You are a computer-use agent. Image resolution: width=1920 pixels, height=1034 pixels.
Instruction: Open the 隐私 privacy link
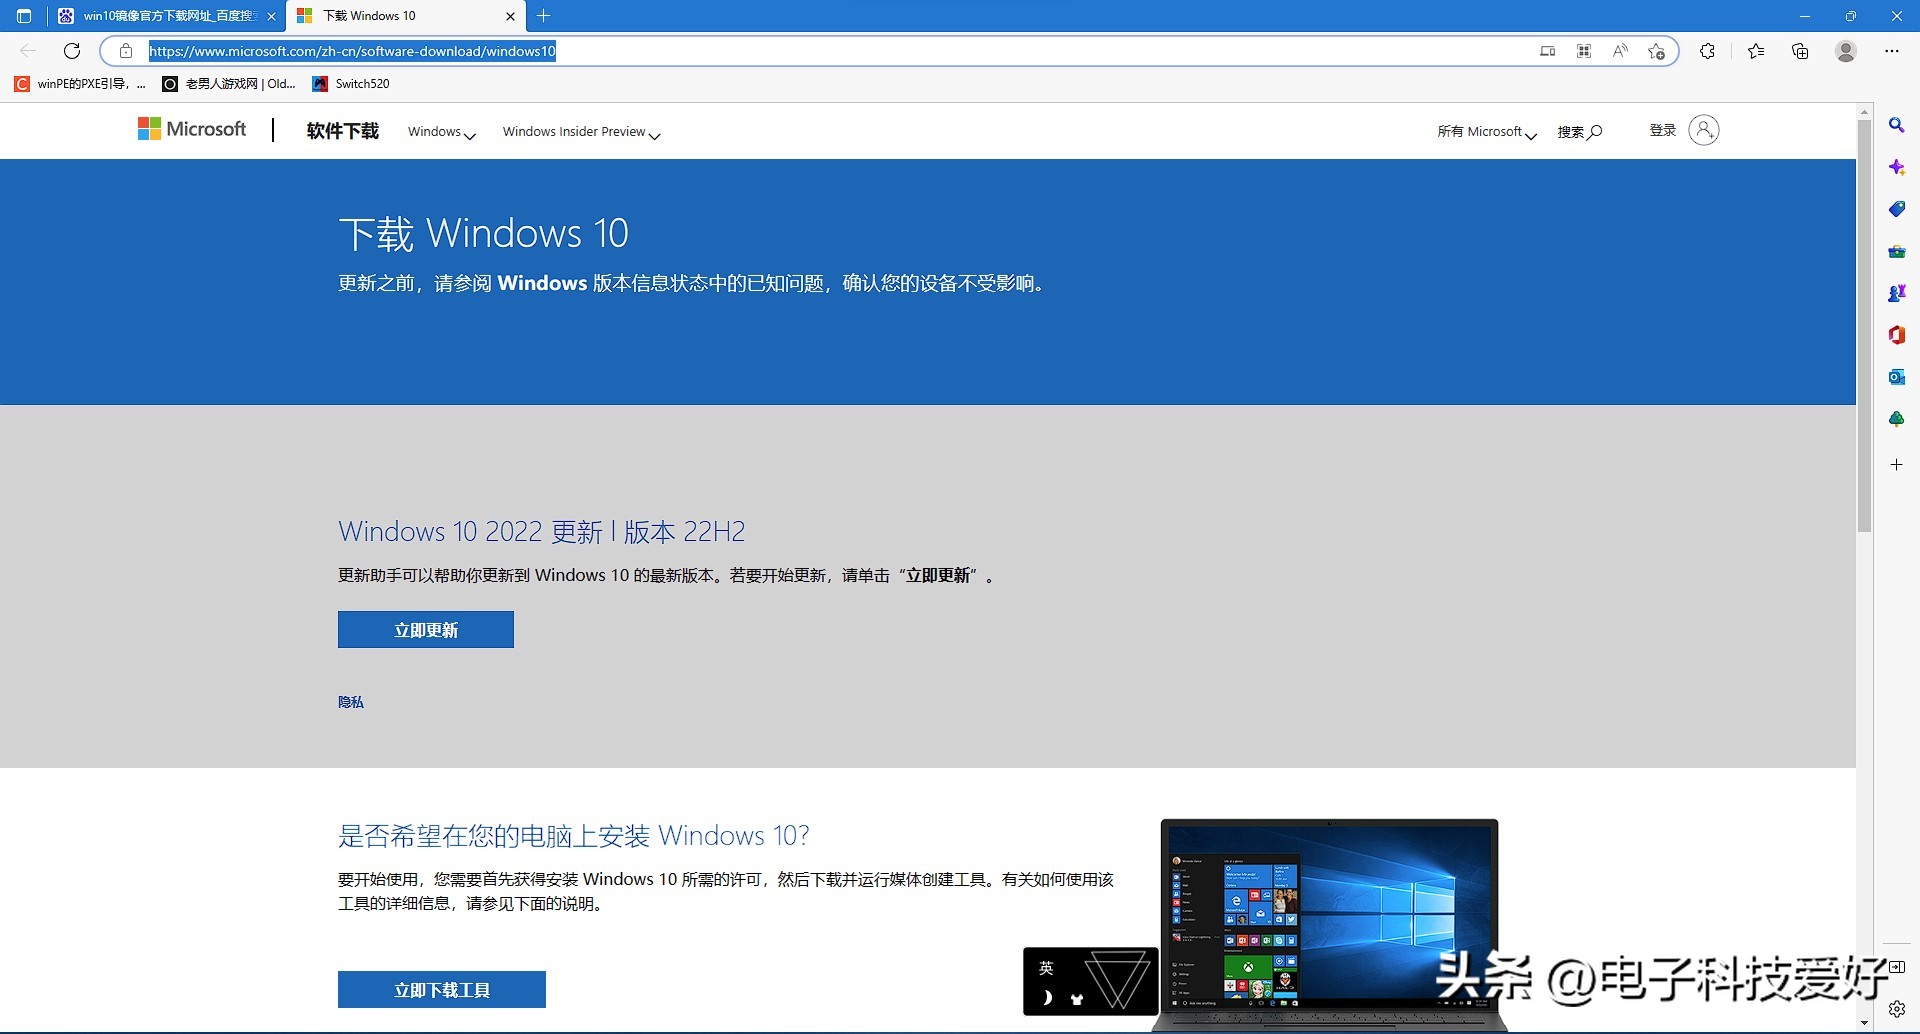[351, 702]
